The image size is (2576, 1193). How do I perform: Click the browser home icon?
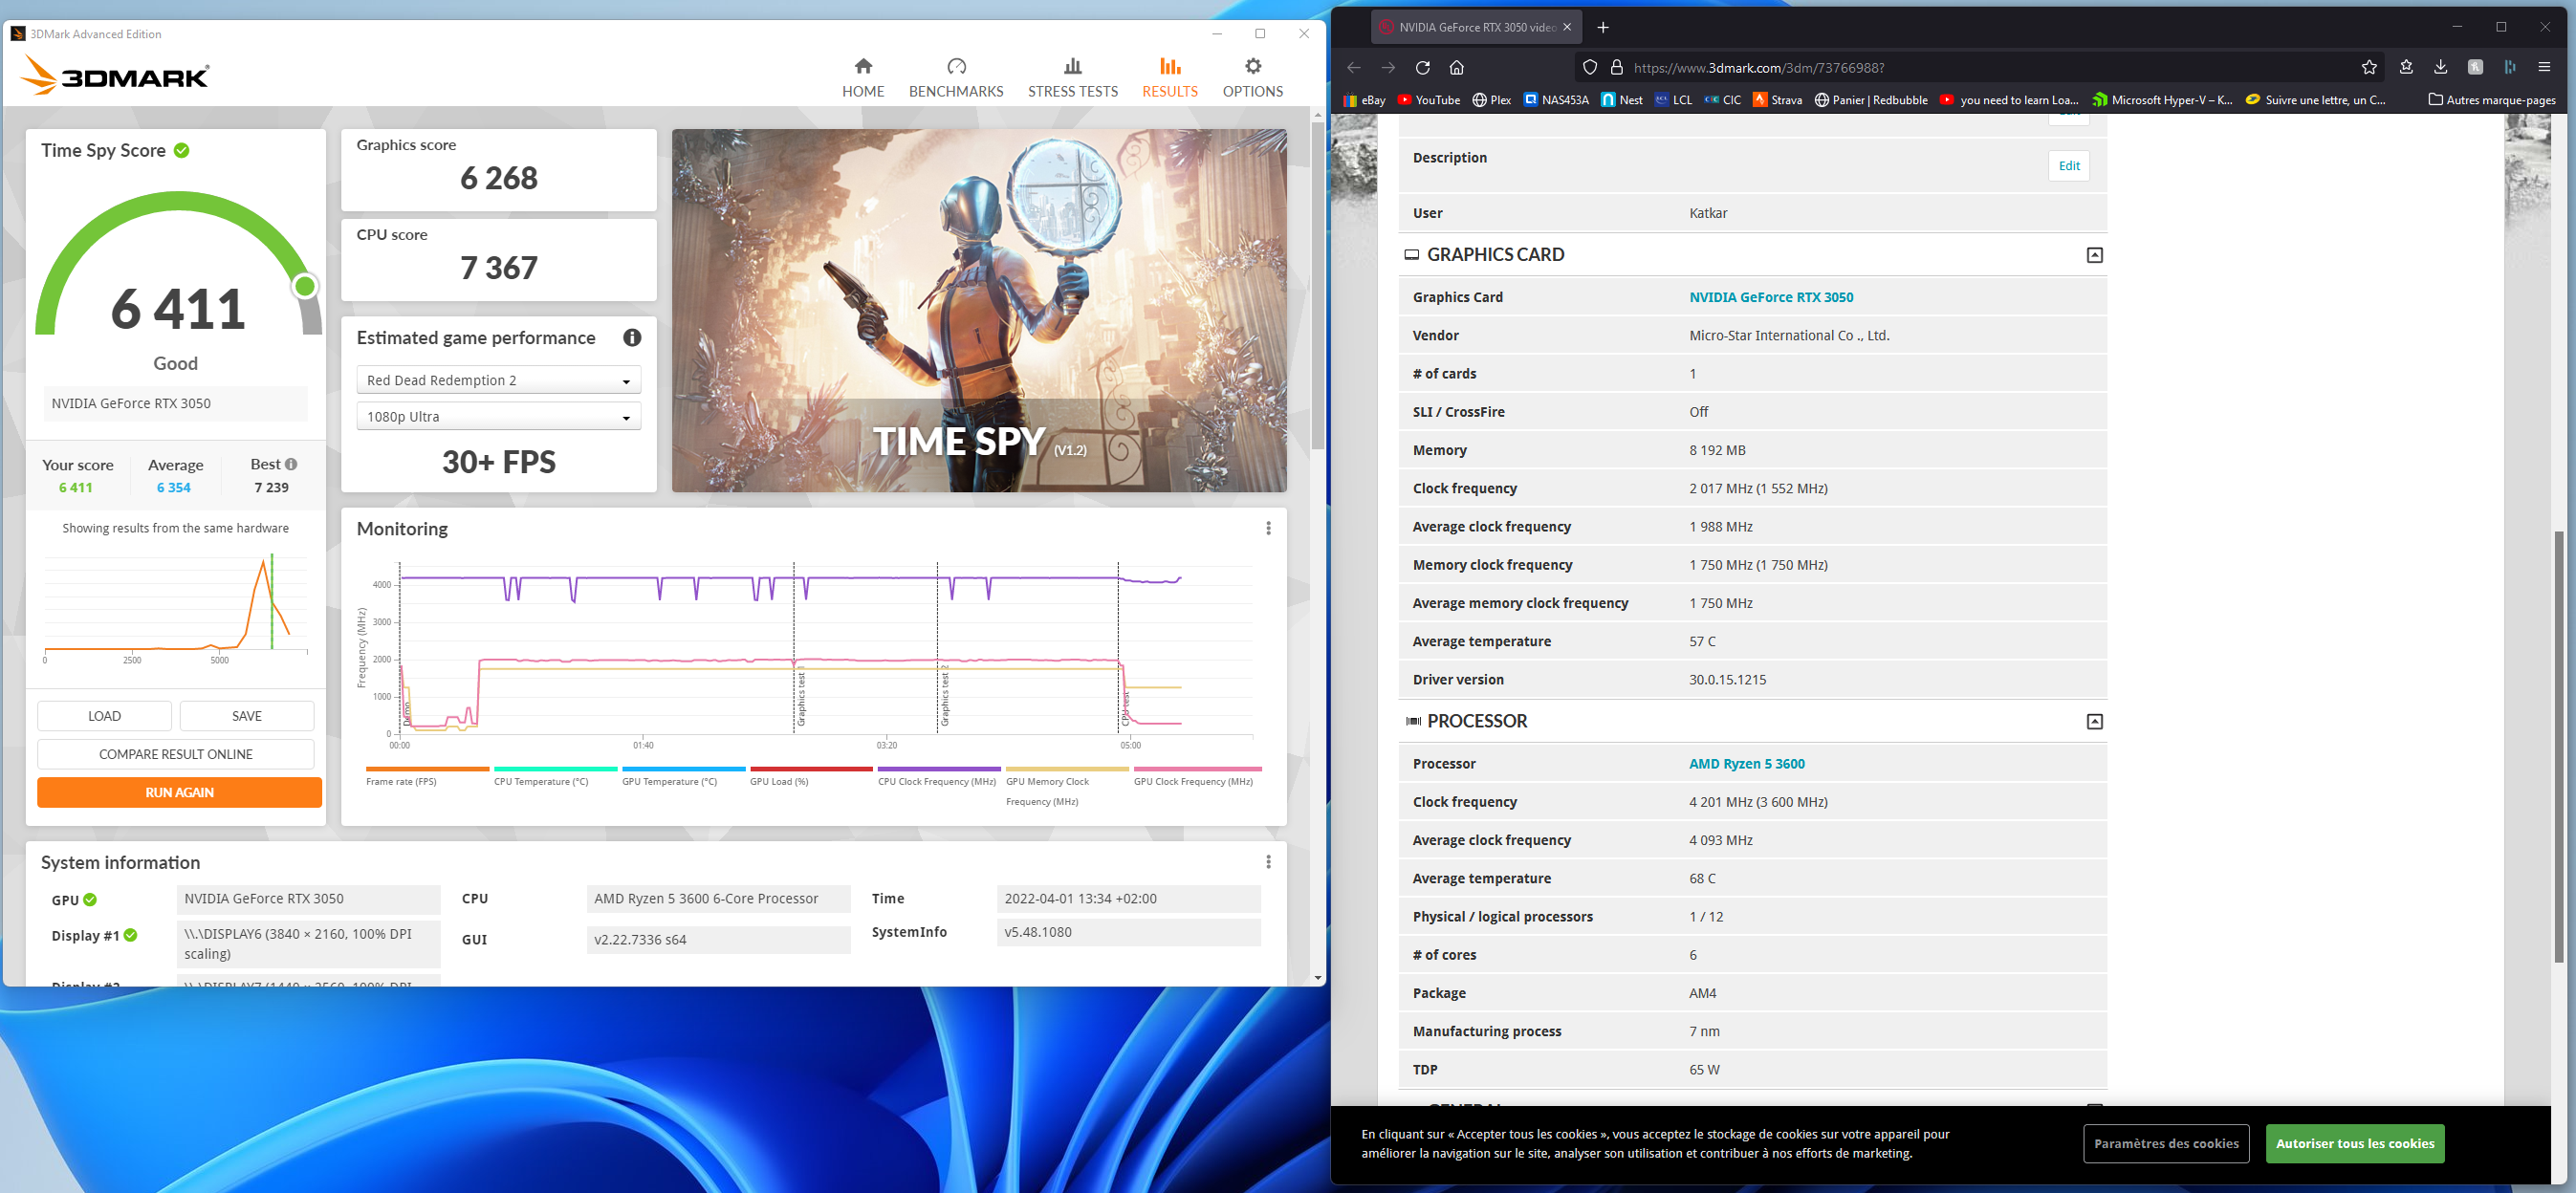[x=1457, y=67]
